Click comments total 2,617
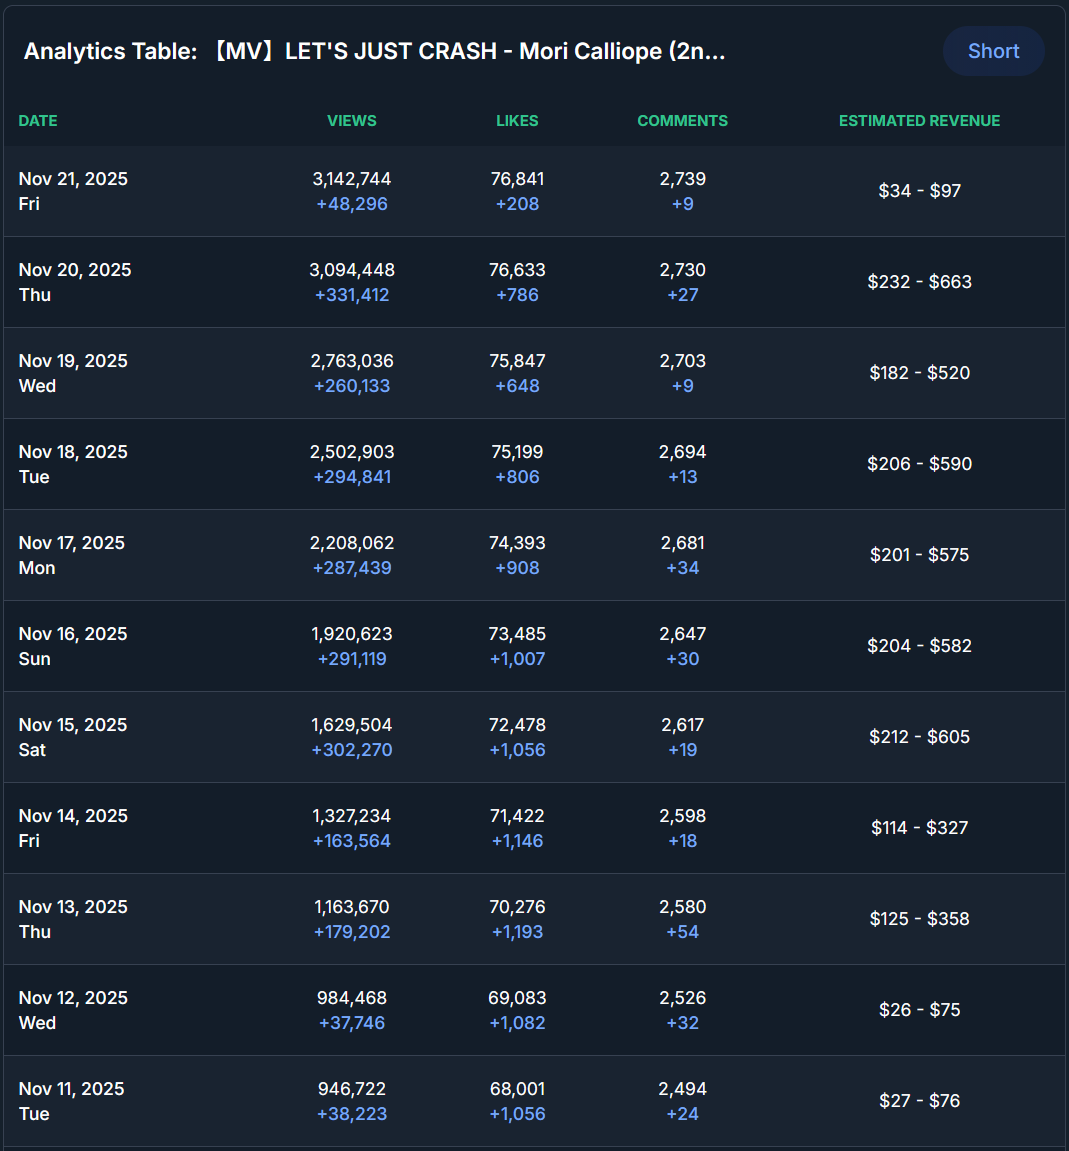 (x=682, y=725)
